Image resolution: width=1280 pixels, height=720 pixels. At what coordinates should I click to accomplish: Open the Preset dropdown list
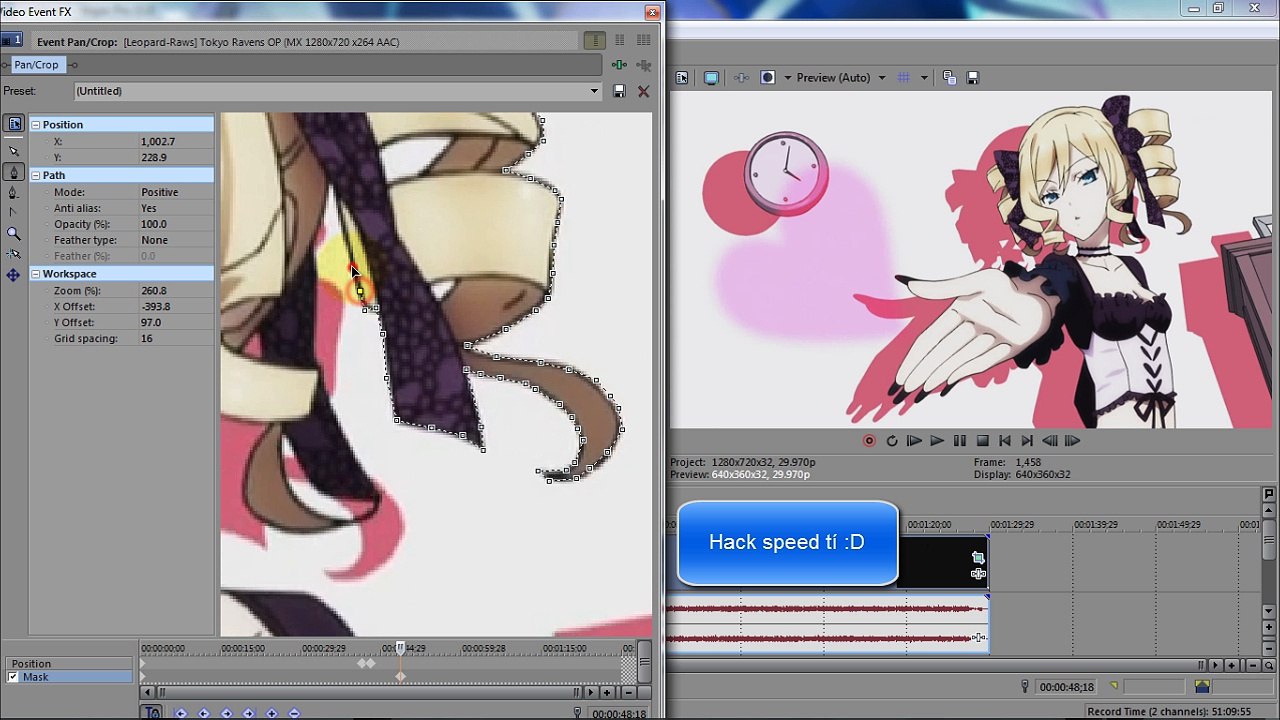594,91
